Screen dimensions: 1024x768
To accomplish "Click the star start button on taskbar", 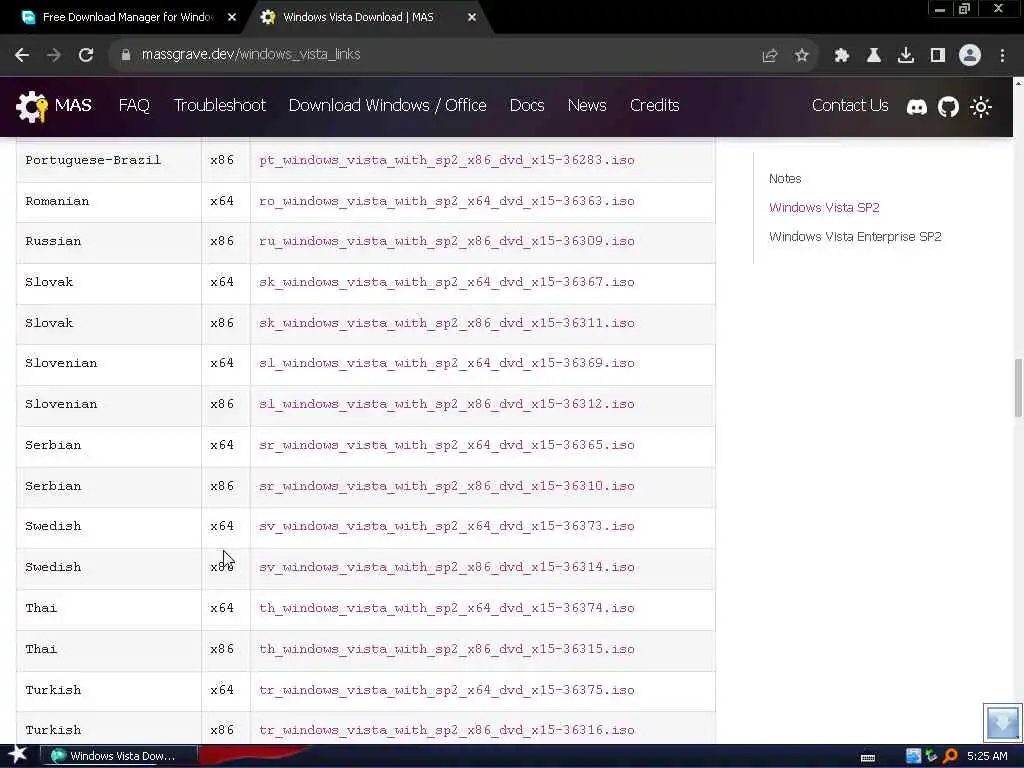I will coord(18,755).
